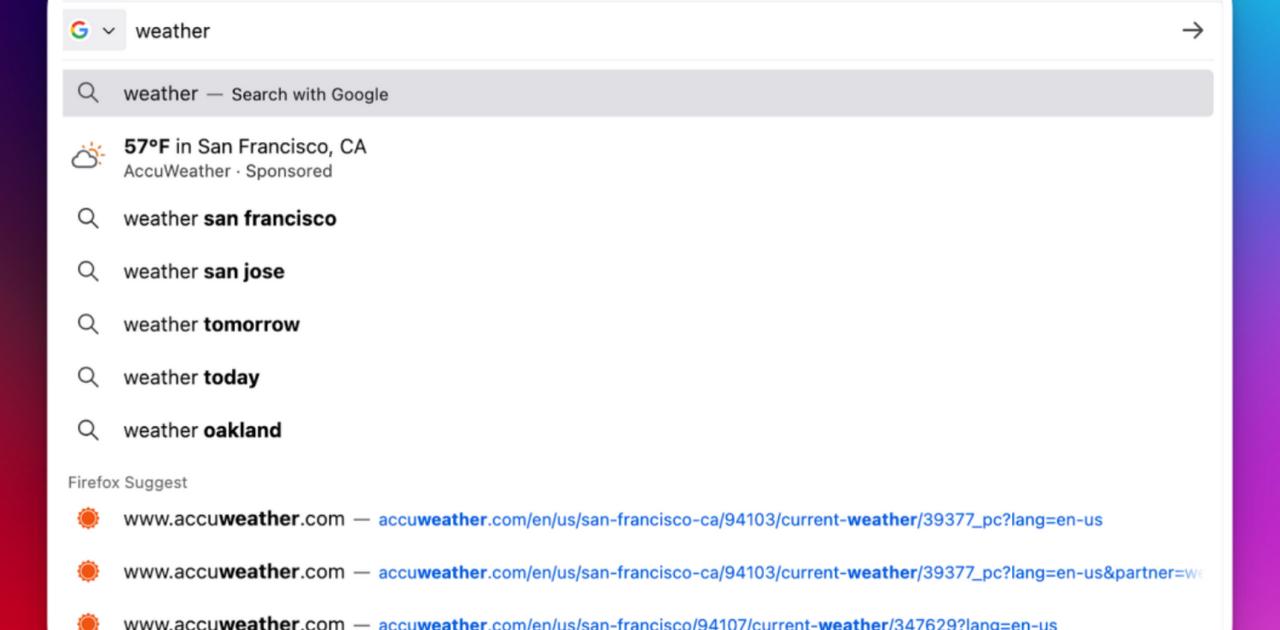Viewport: 1280px width, 630px height.
Task: Open accuweather link ending 39377_pc?lang=en-us
Action: coord(638,519)
